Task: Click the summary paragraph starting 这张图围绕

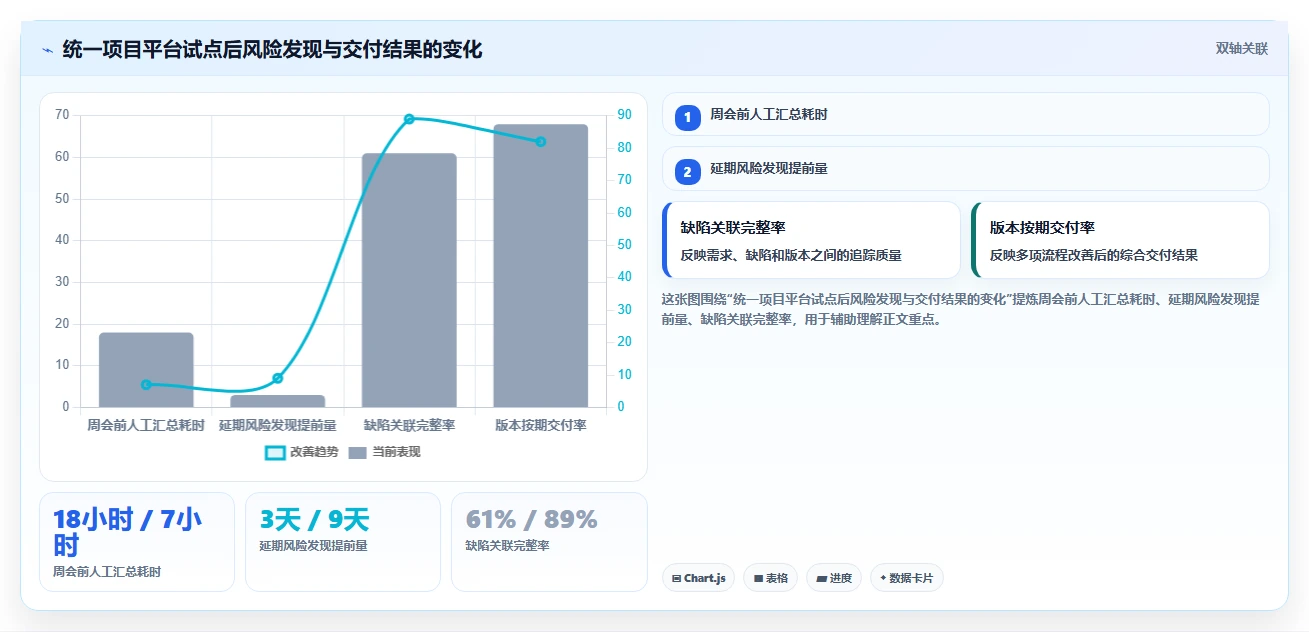Action: (x=960, y=309)
